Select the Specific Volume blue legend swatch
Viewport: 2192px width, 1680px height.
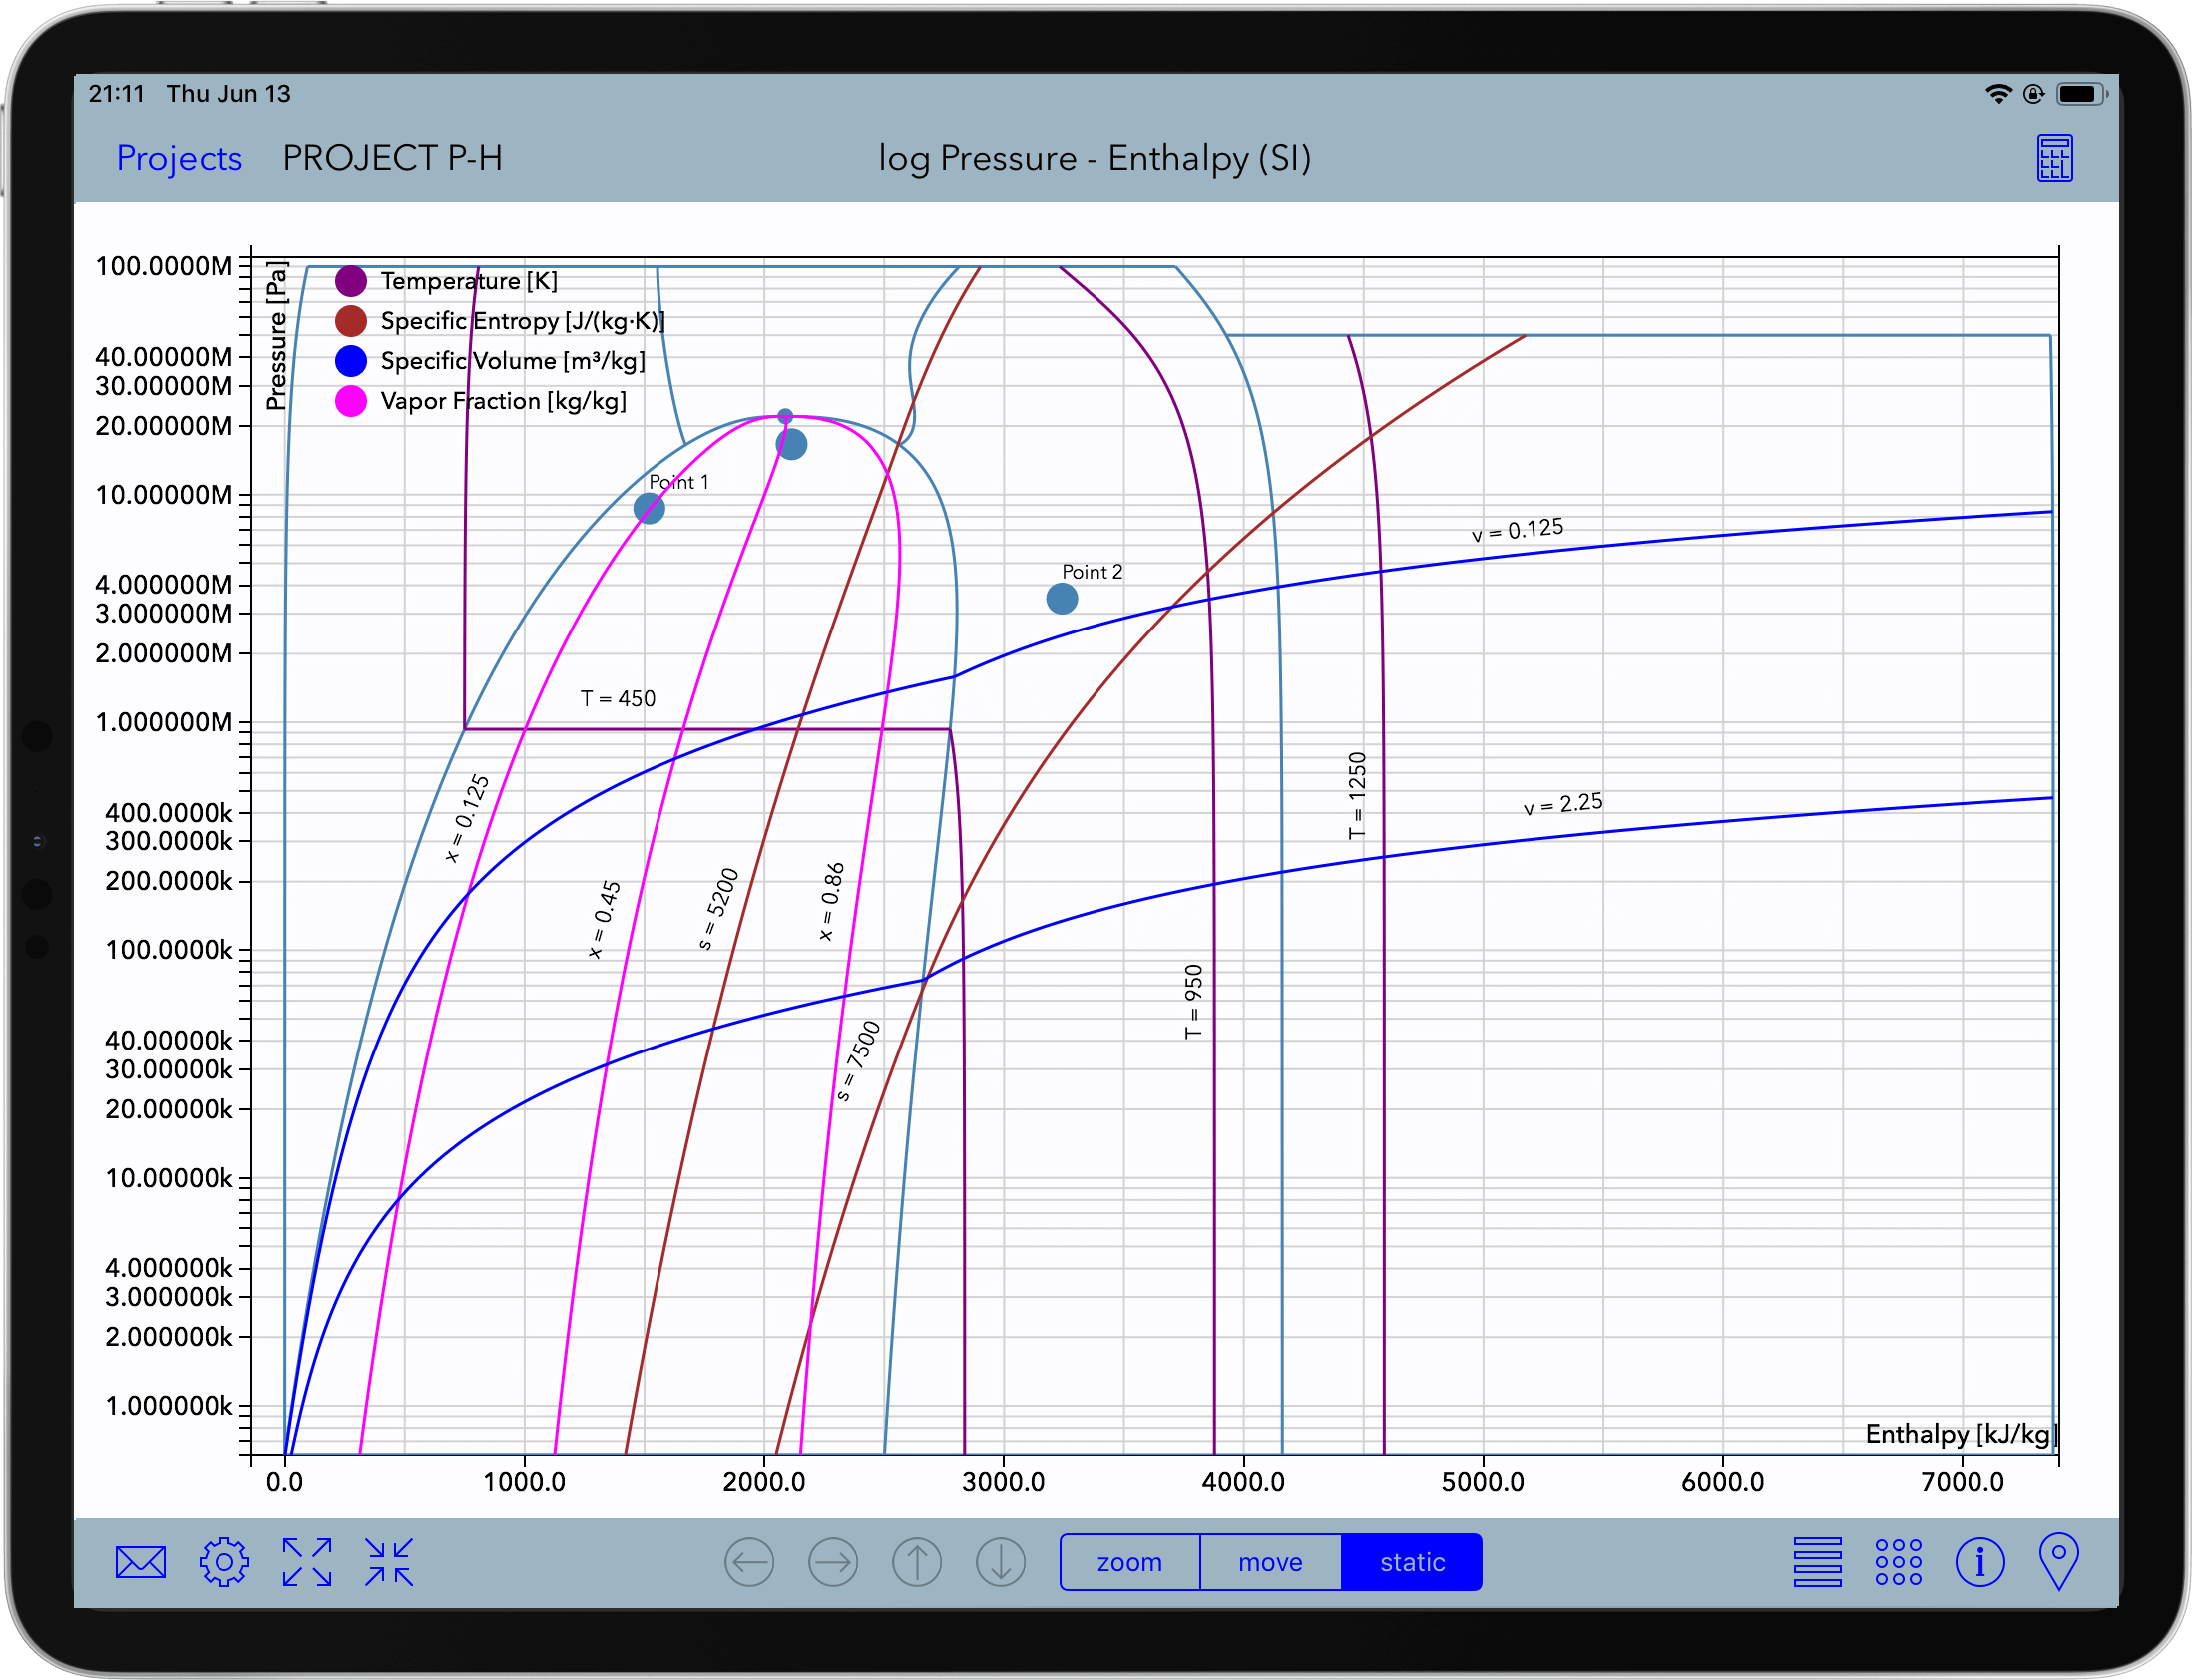coord(351,361)
